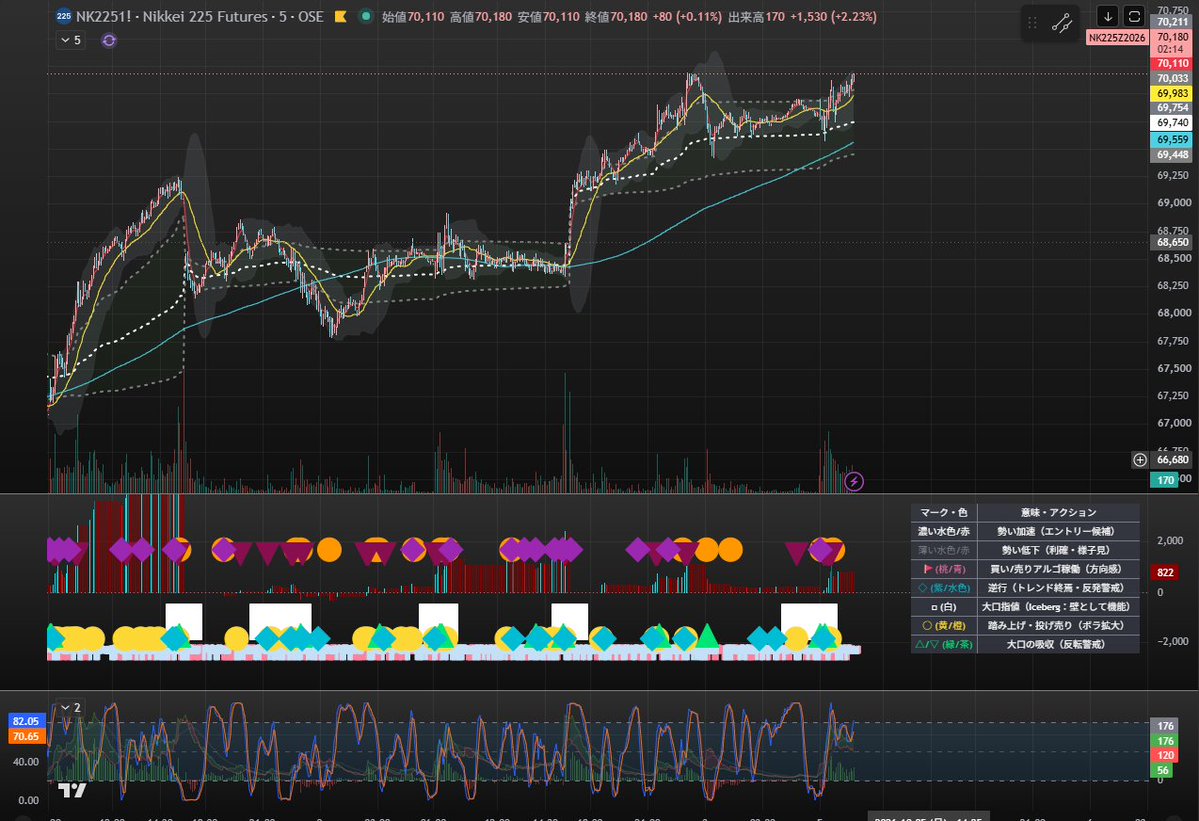Click the gray 70,211 price label
1199x821 pixels.
coord(1171,22)
